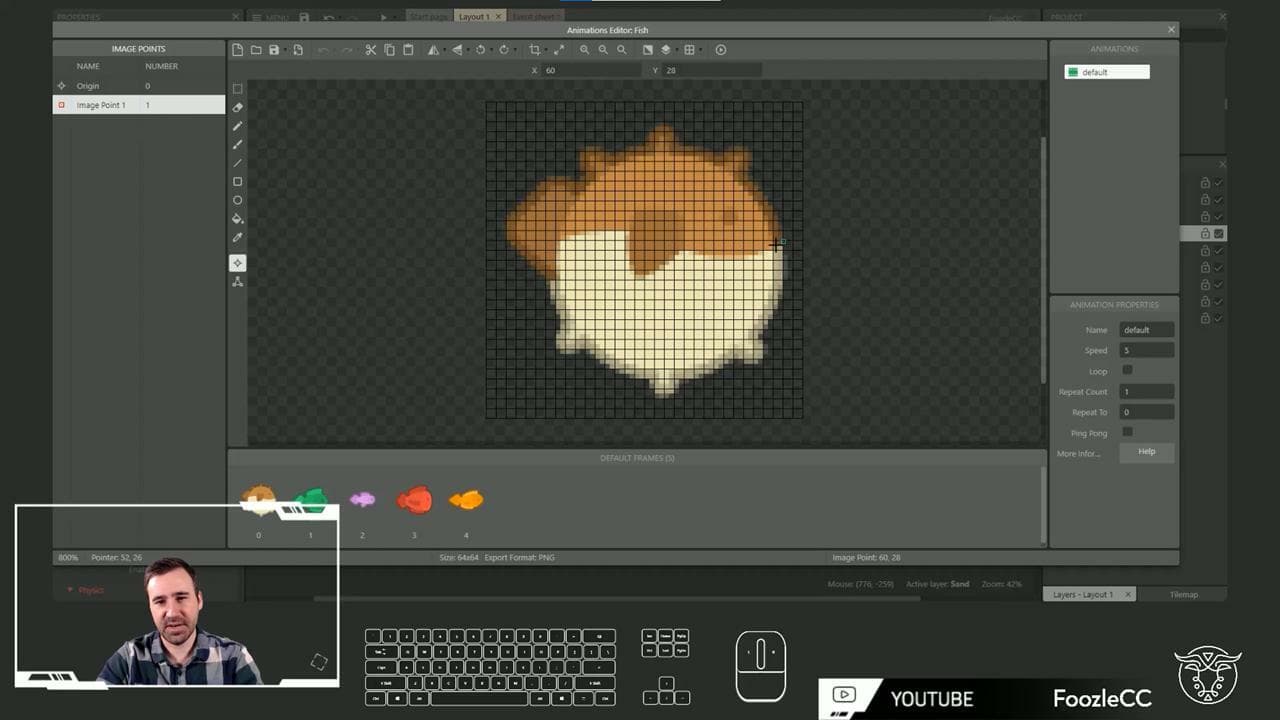Select frame 2 purple fish thumbnail
Screen dimensions: 1280x720
362,499
